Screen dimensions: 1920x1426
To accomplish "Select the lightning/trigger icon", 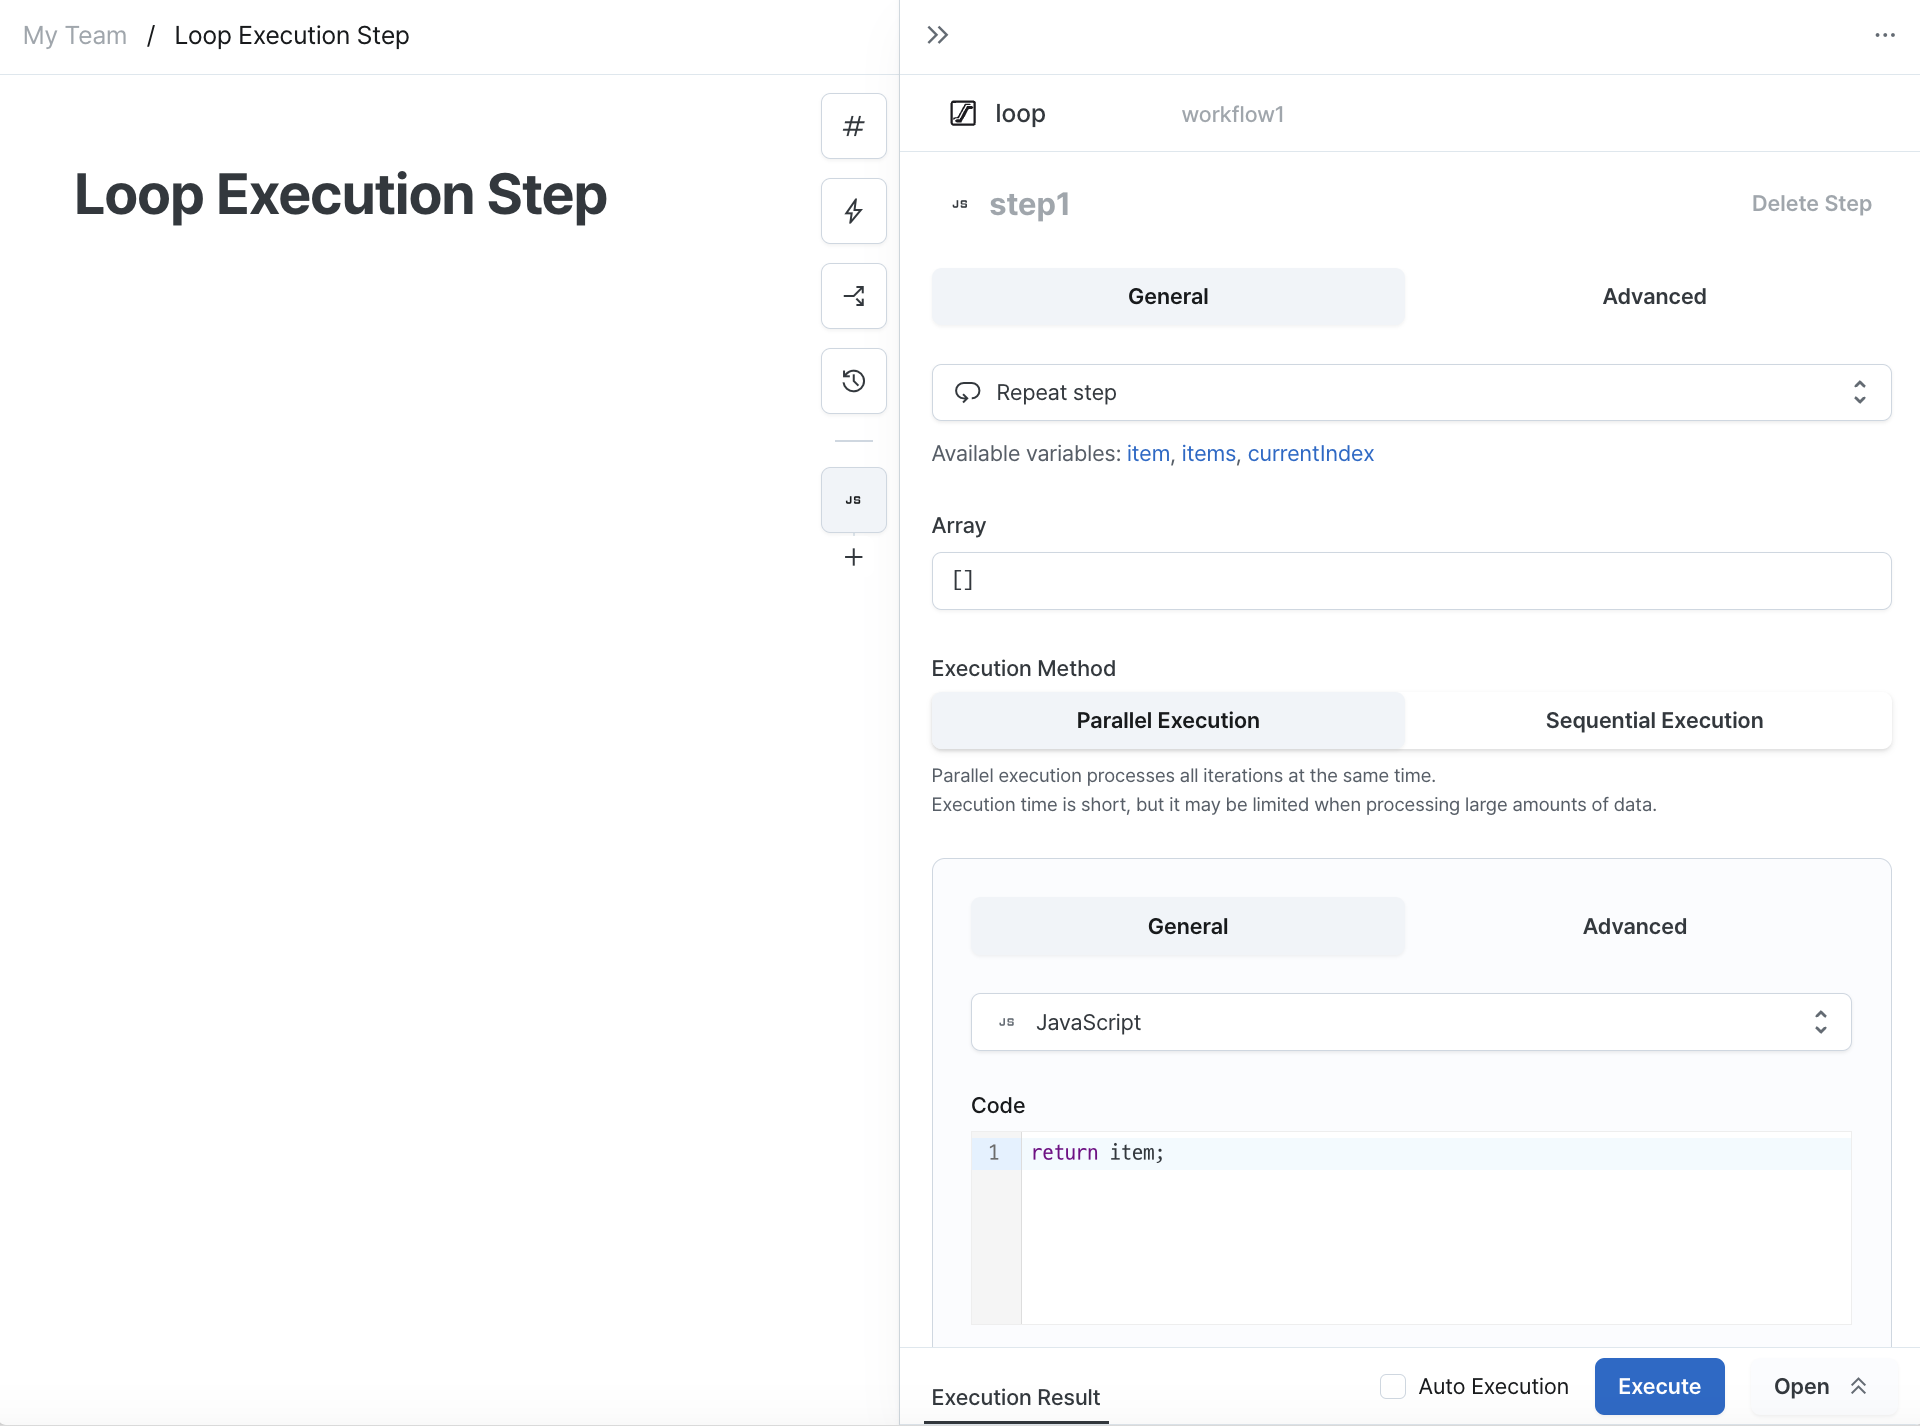I will coord(852,211).
